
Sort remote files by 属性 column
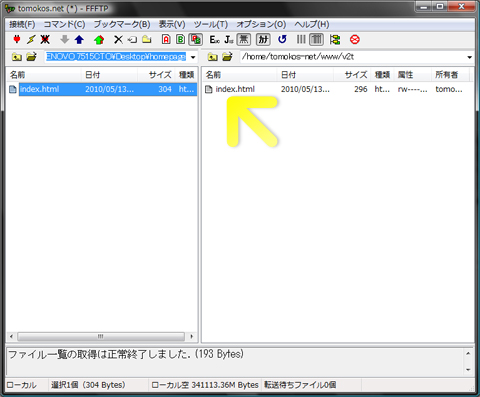click(413, 75)
